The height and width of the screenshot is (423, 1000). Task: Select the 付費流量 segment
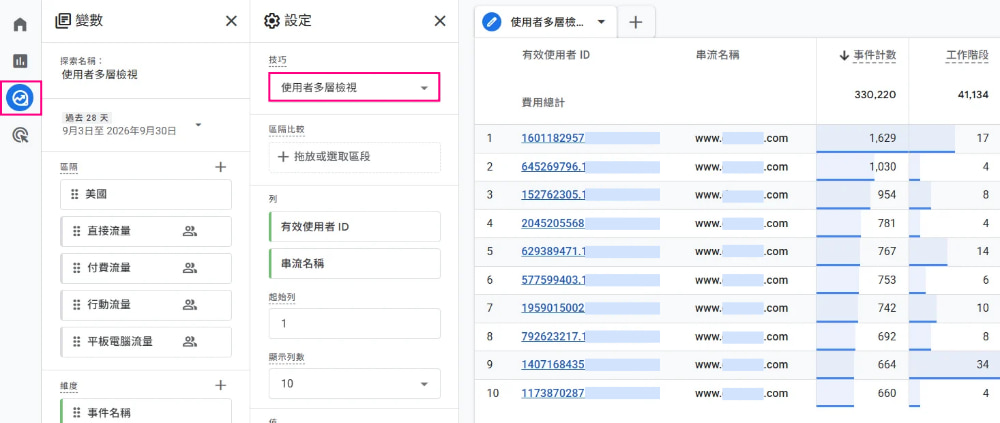146,269
